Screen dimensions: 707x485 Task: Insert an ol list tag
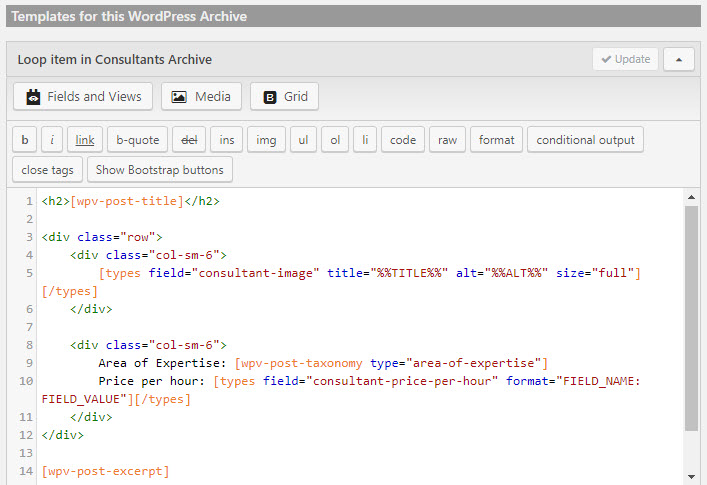click(x=335, y=140)
